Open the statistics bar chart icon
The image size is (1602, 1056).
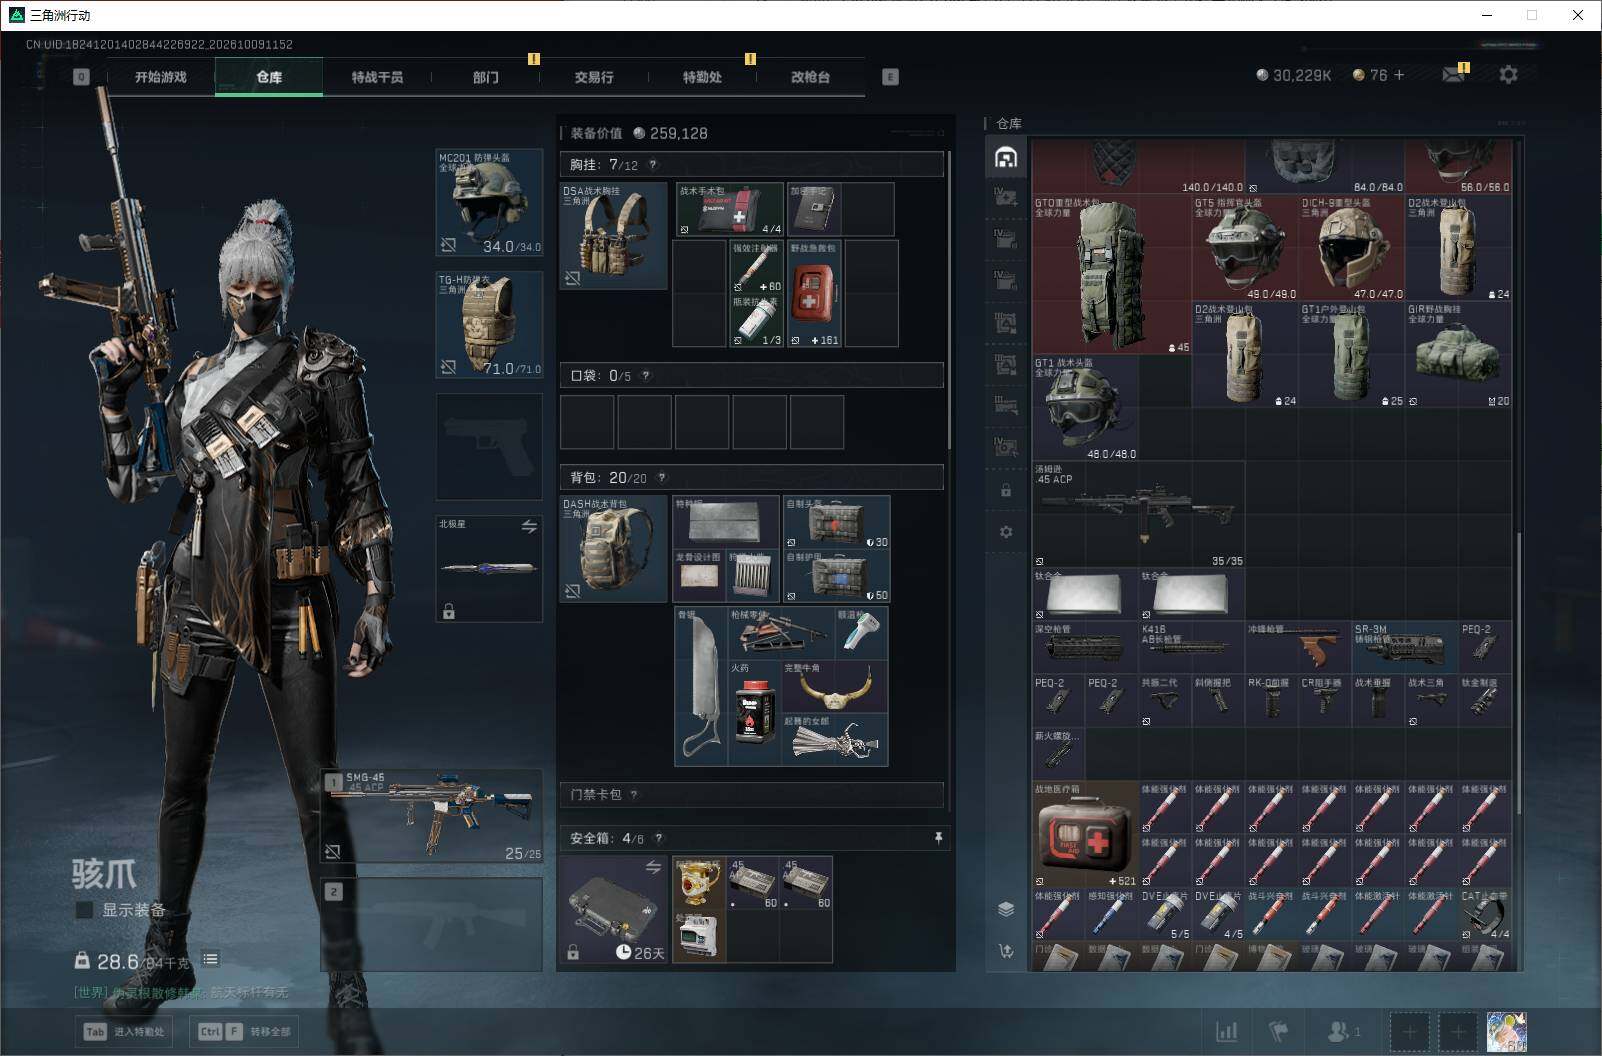click(1226, 1031)
